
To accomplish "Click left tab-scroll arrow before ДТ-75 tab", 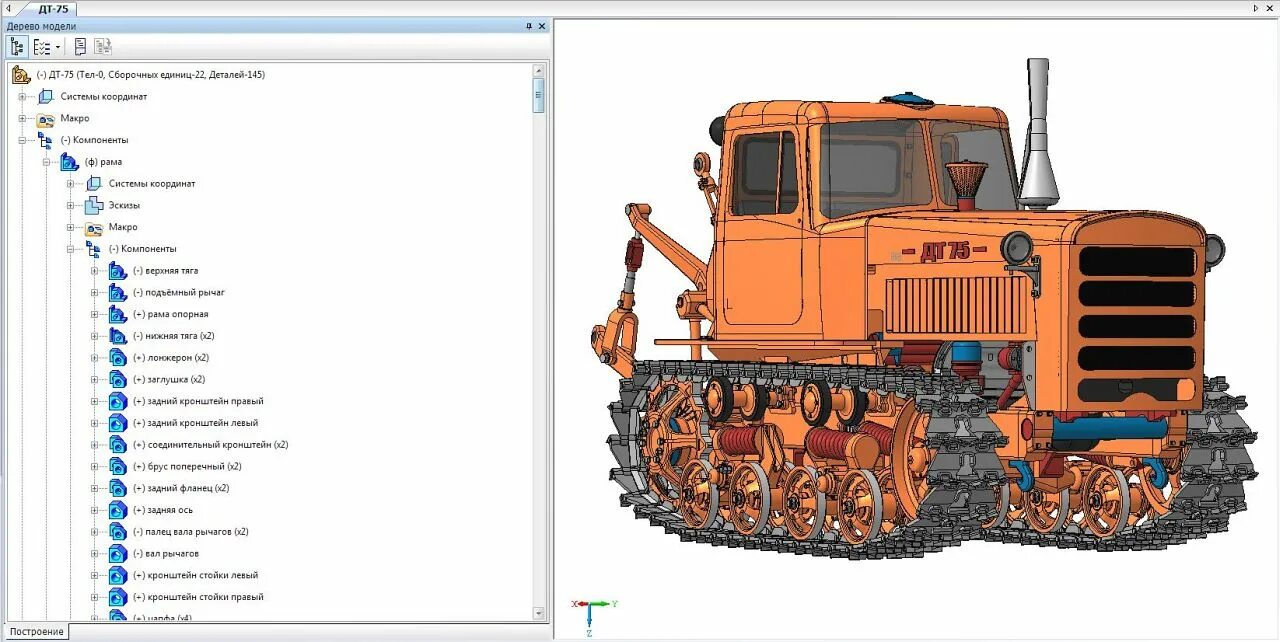I will pyautogui.click(x=8, y=8).
